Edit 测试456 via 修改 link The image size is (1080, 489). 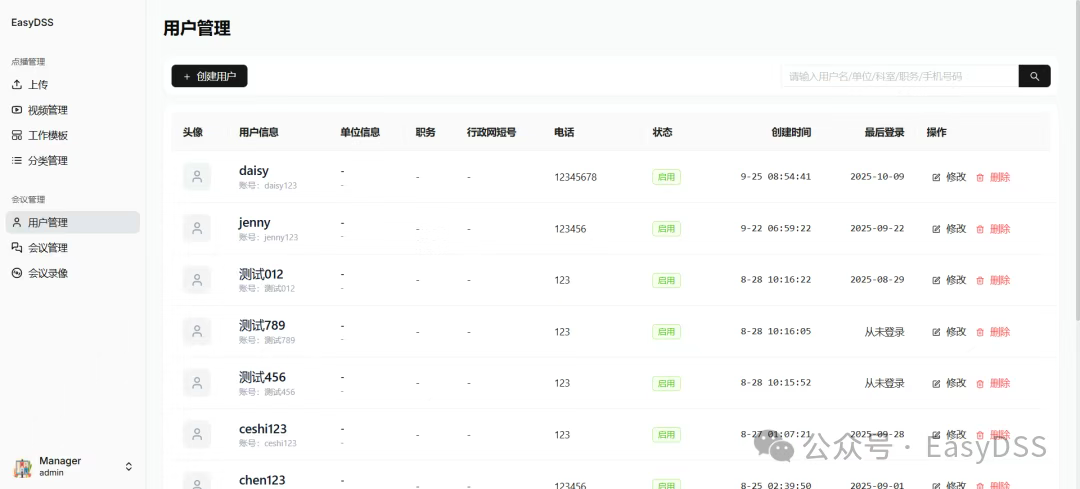(x=949, y=384)
